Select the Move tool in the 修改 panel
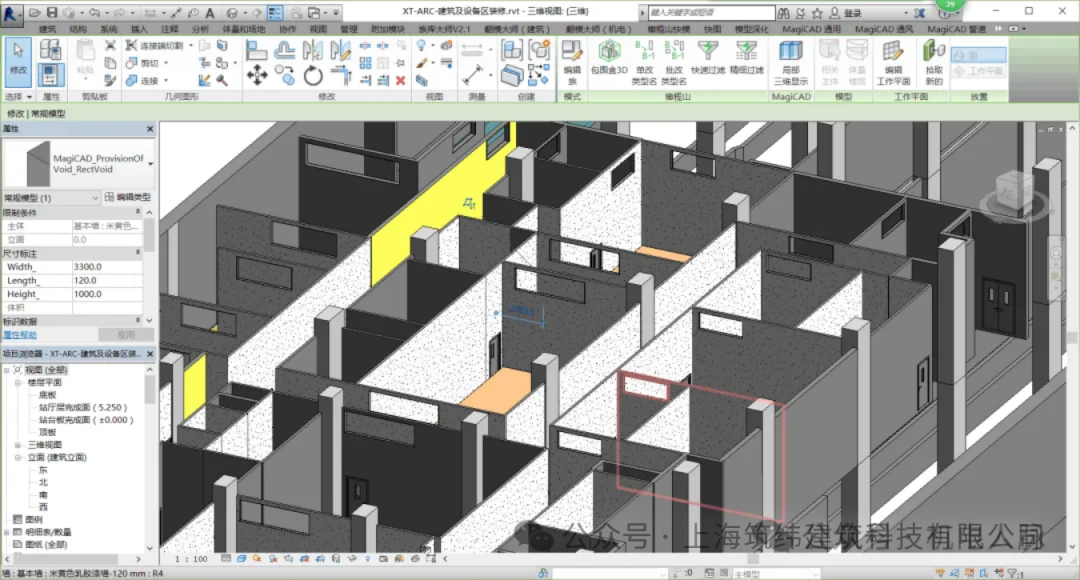The height and width of the screenshot is (580, 1080). (257, 75)
